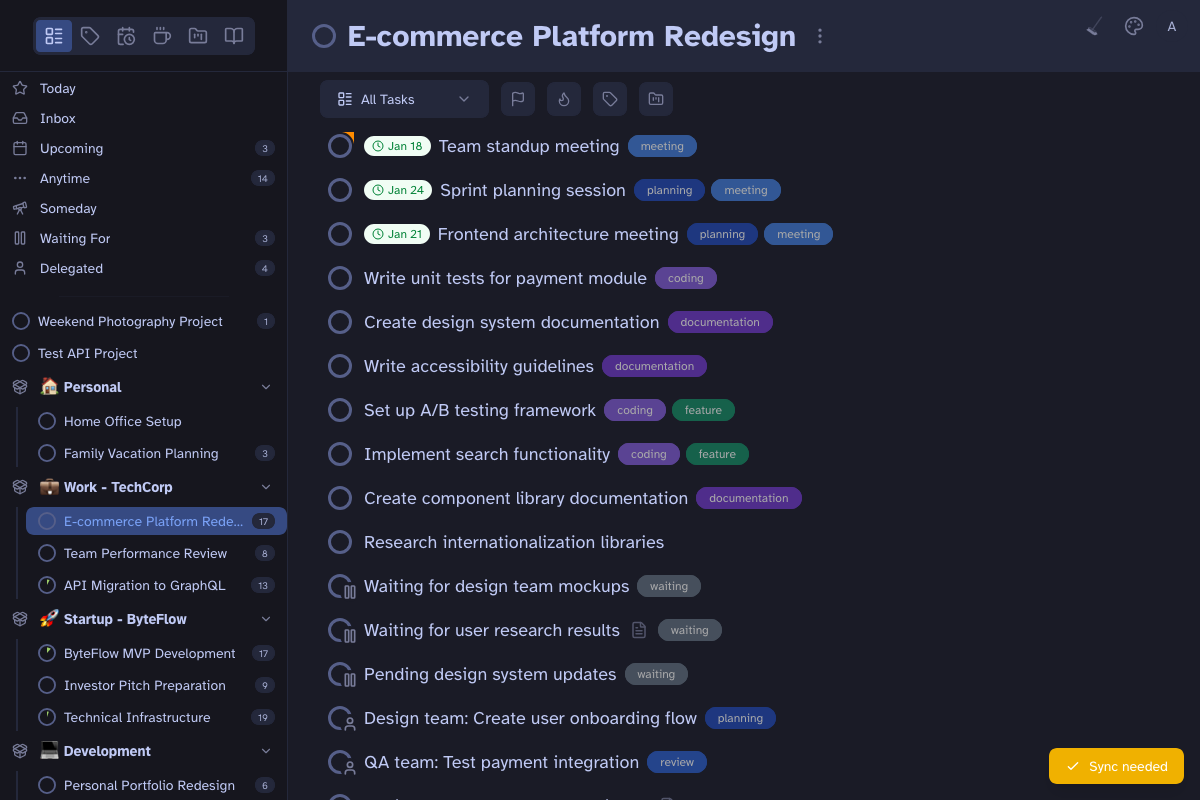Screen dimensions: 1200x800
Task: Open the All Tasks filter dropdown
Action: [404, 99]
